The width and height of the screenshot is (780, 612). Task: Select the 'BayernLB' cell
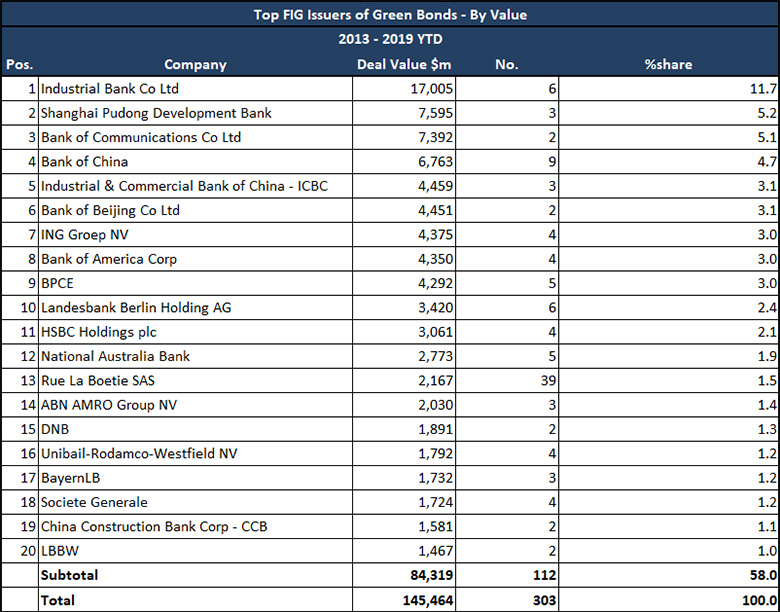[x=195, y=479]
